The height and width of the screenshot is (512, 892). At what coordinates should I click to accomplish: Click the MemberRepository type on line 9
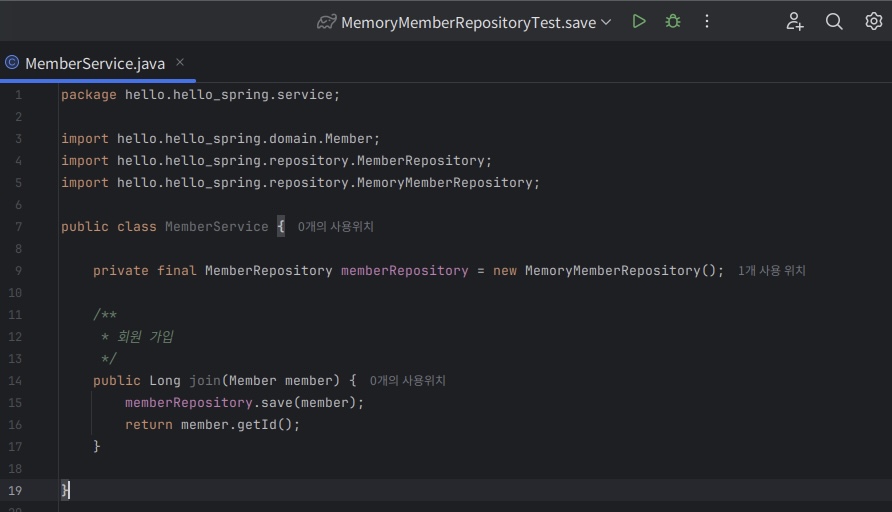click(269, 271)
